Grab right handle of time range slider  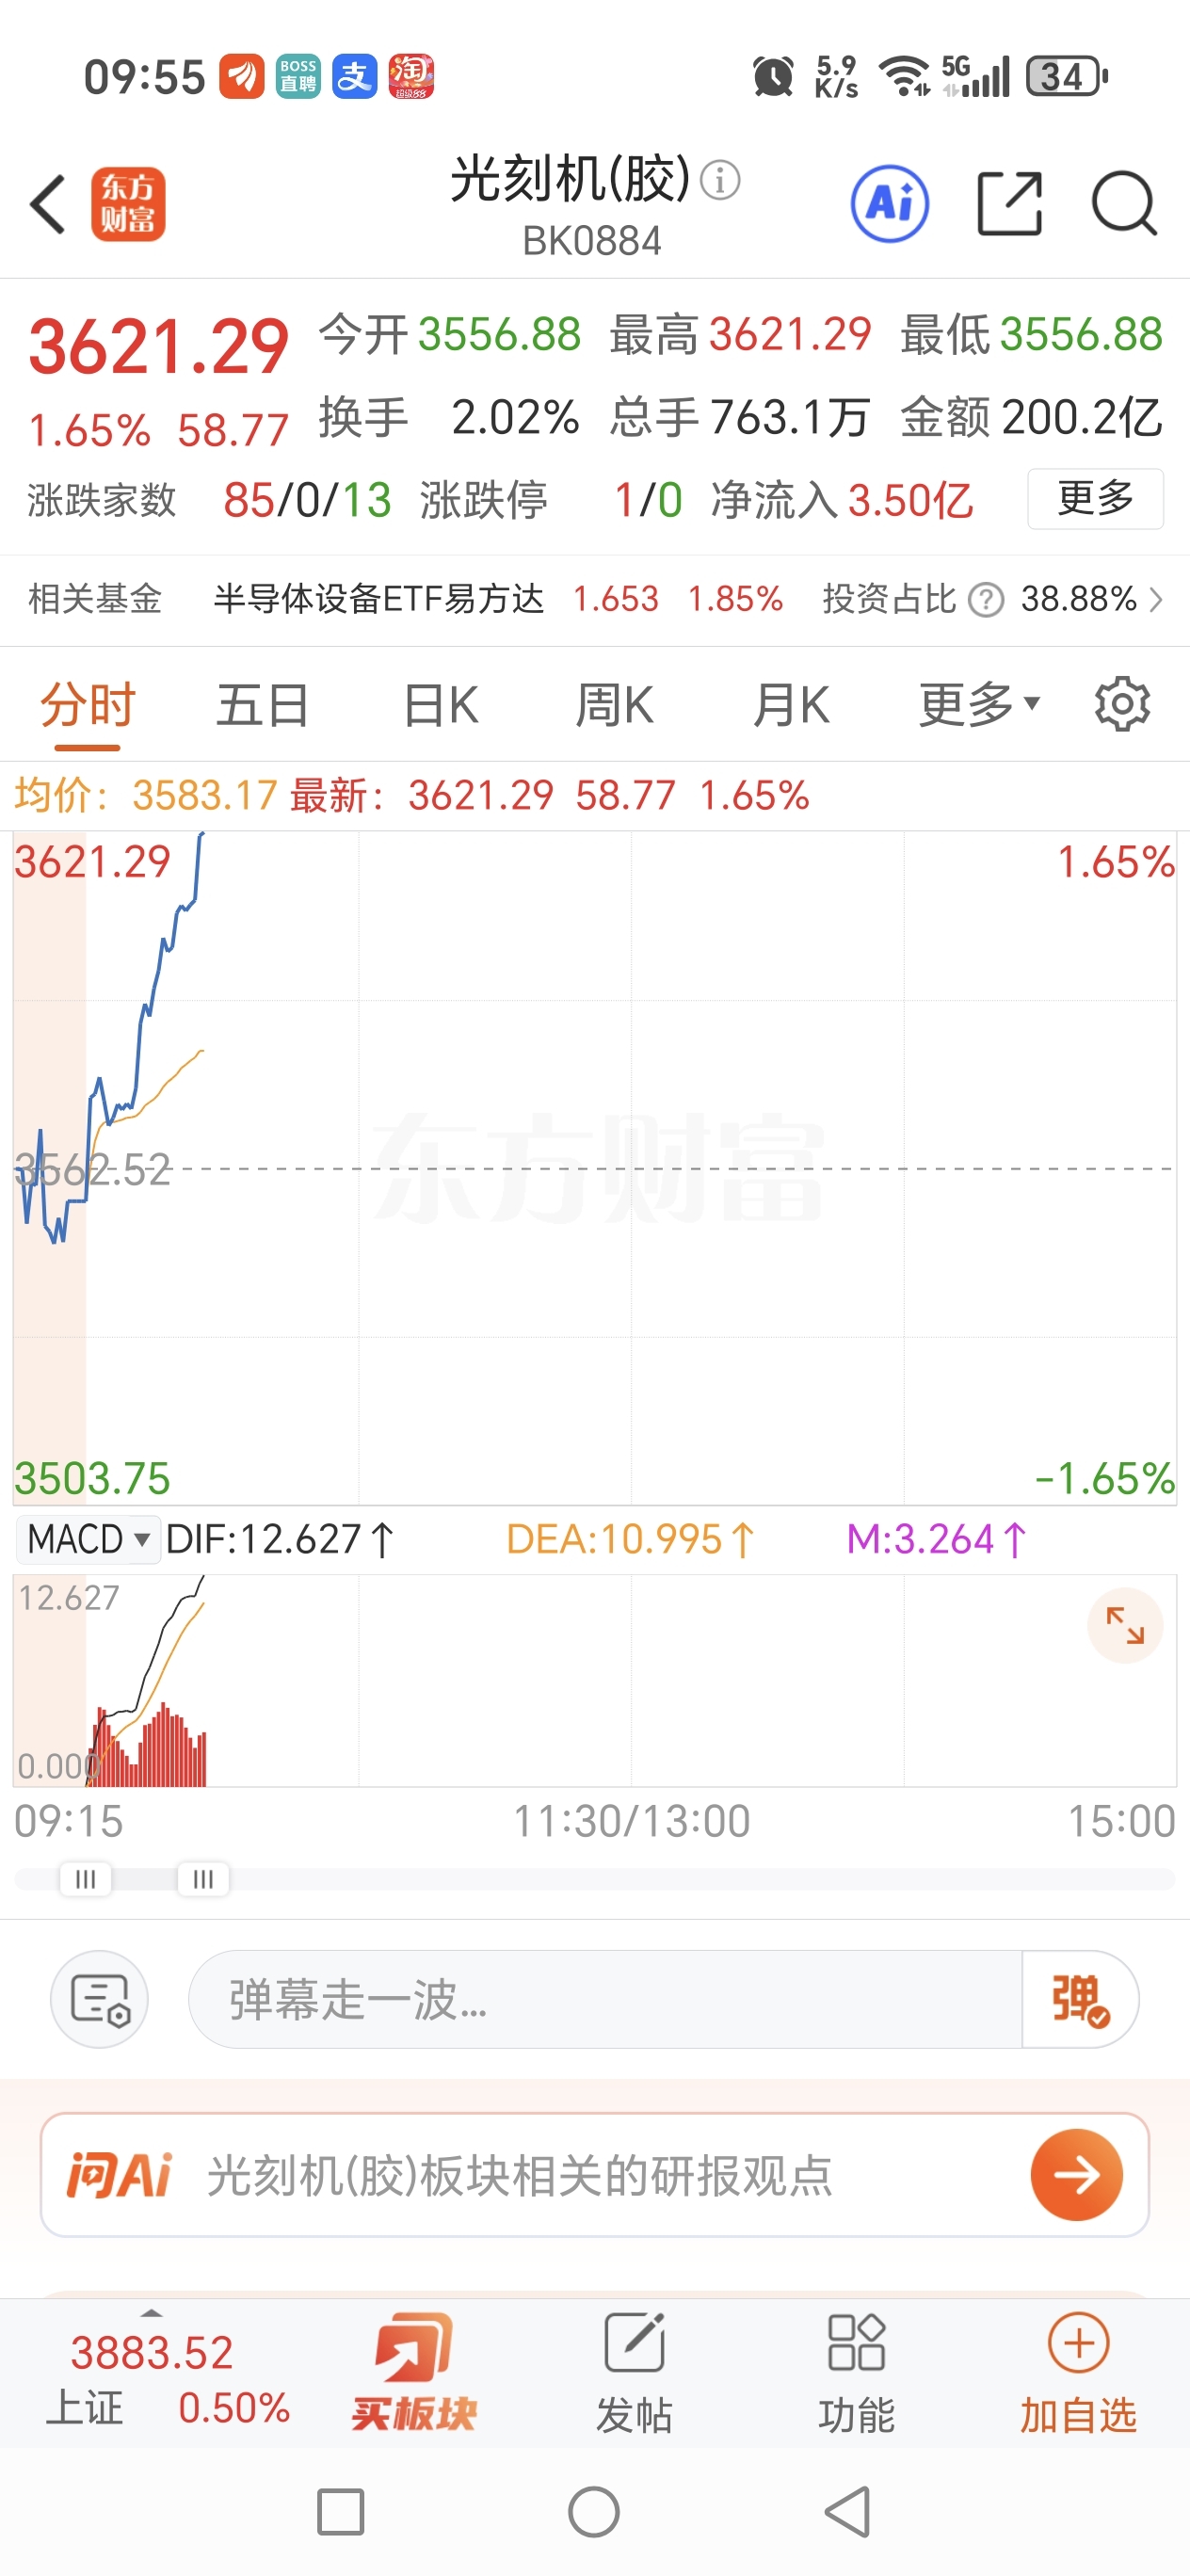click(x=203, y=1879)
